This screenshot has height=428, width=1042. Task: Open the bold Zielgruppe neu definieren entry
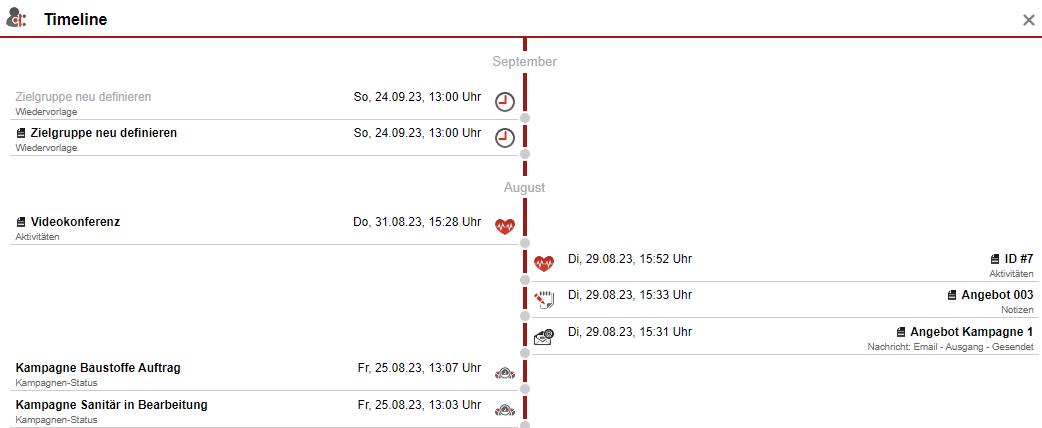coord(103,133)
